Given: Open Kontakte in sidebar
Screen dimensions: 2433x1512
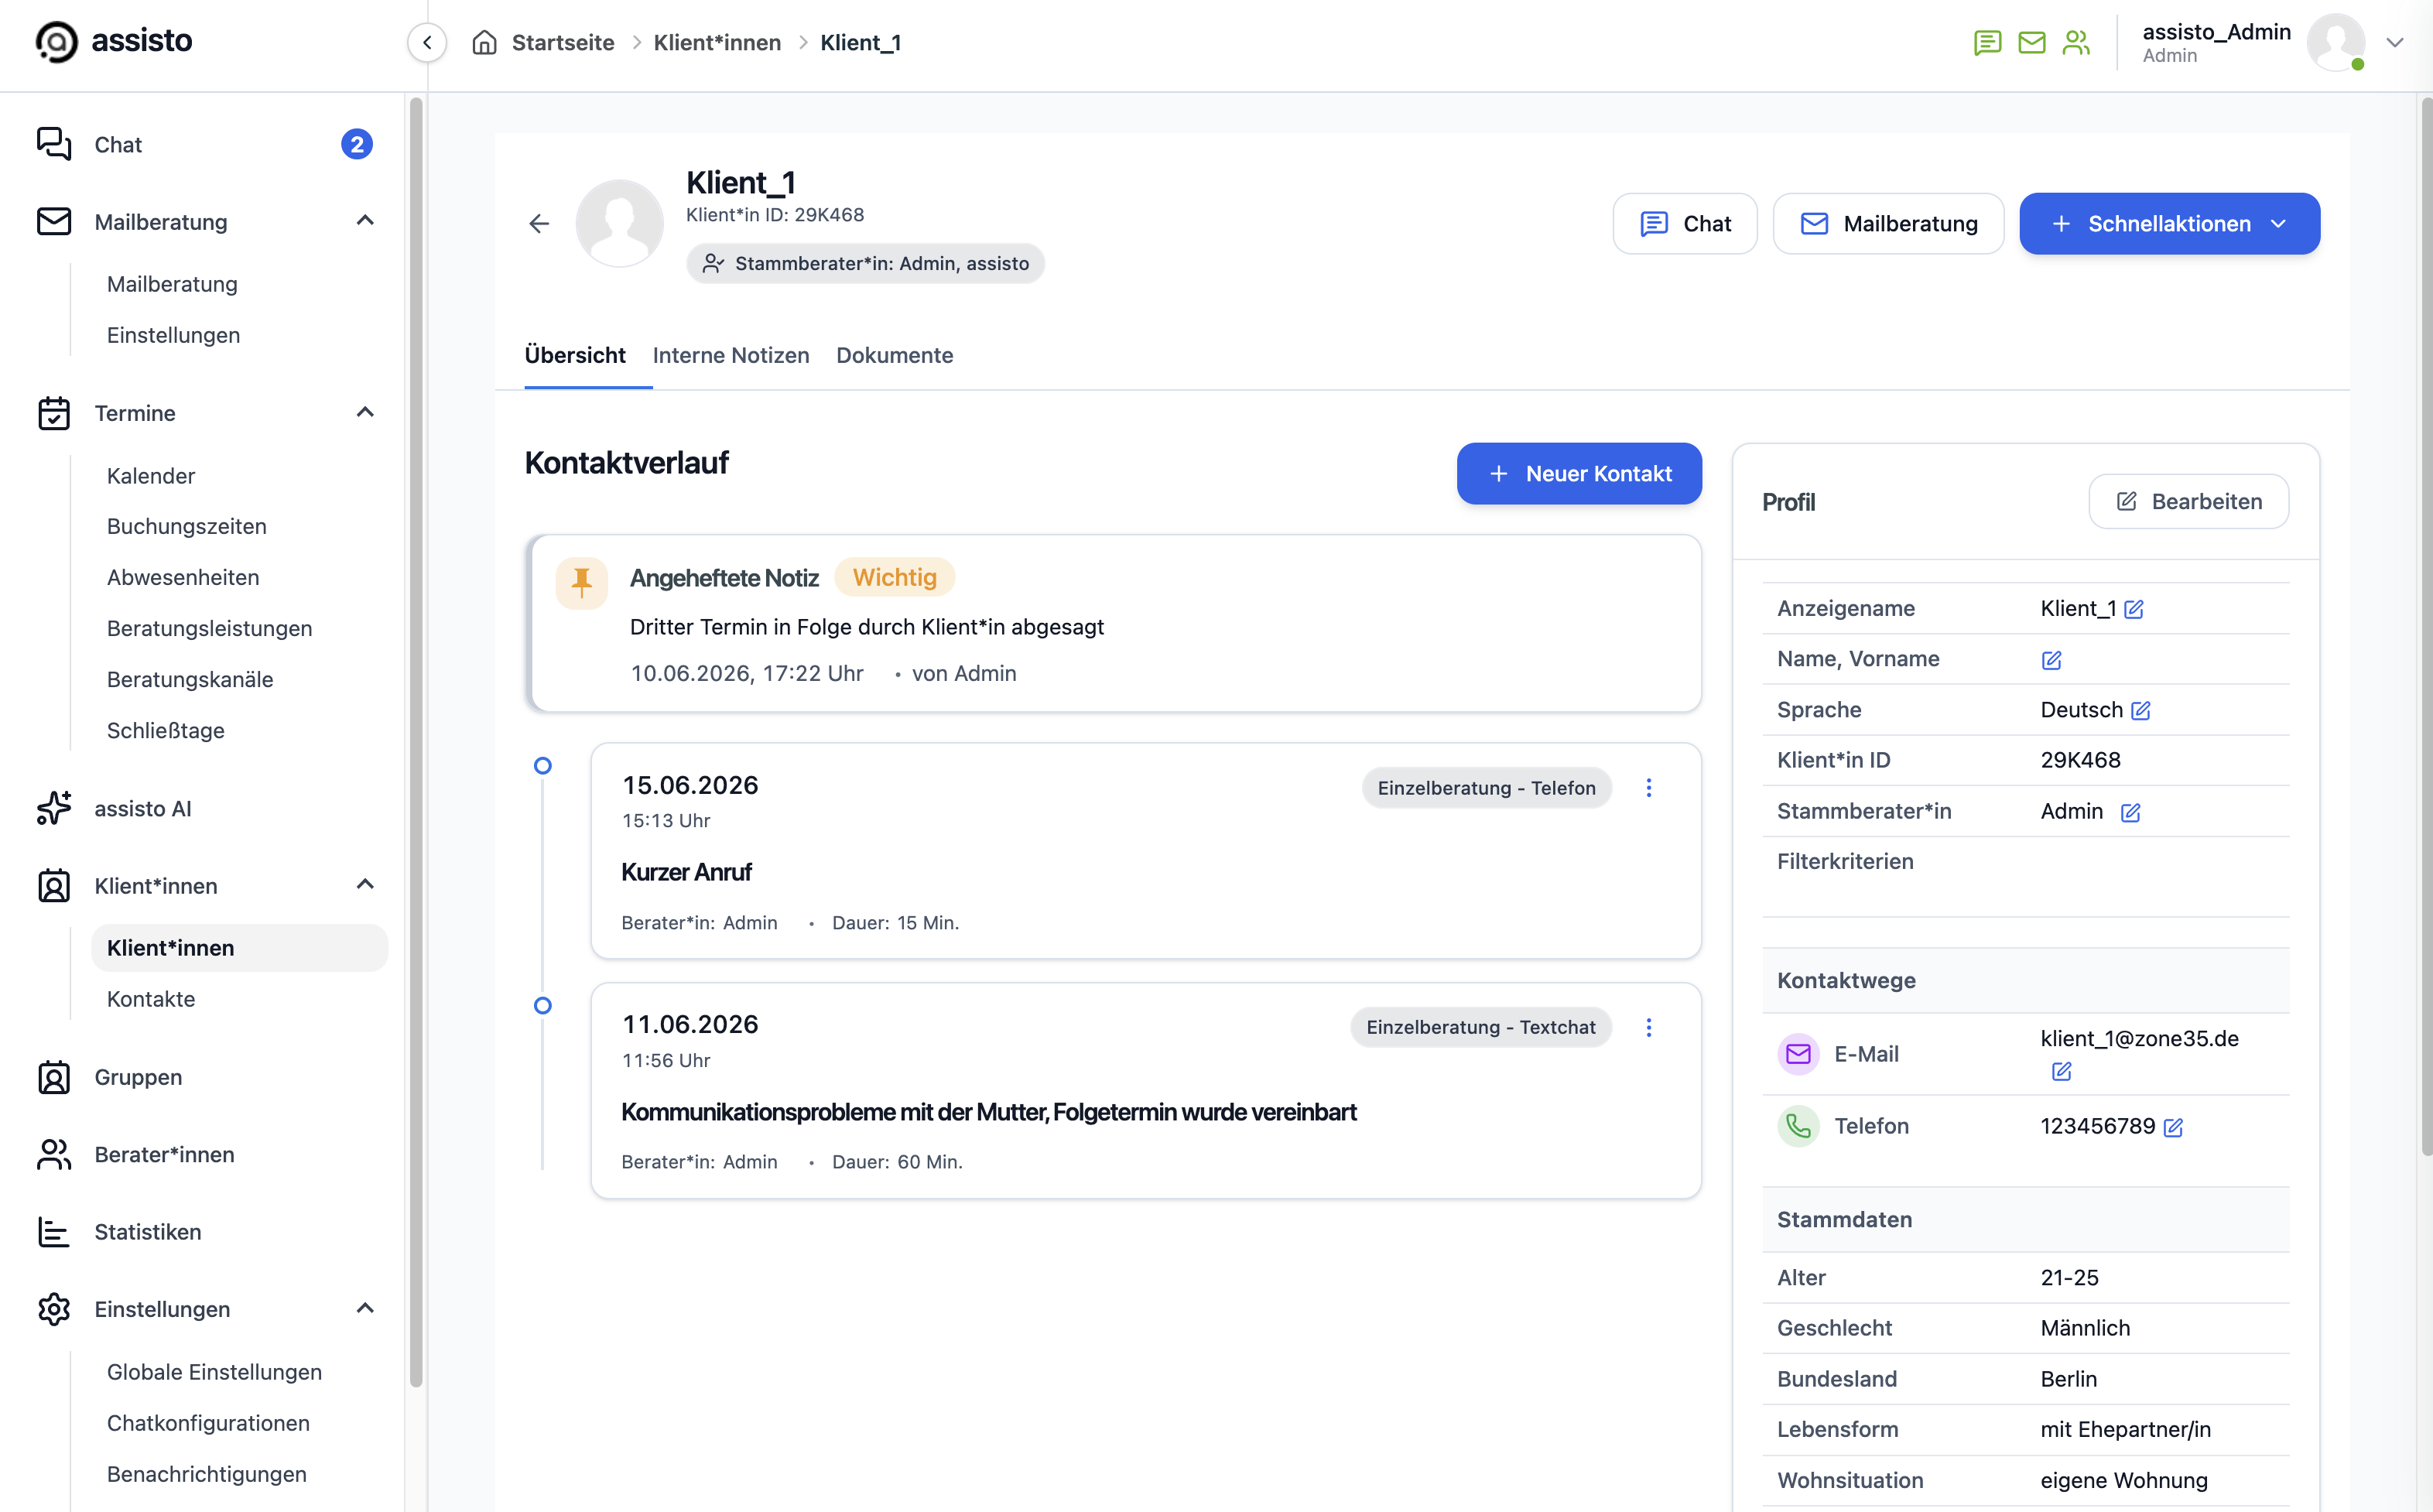Looking at the screenshot, I should click(x=151, y=999).
